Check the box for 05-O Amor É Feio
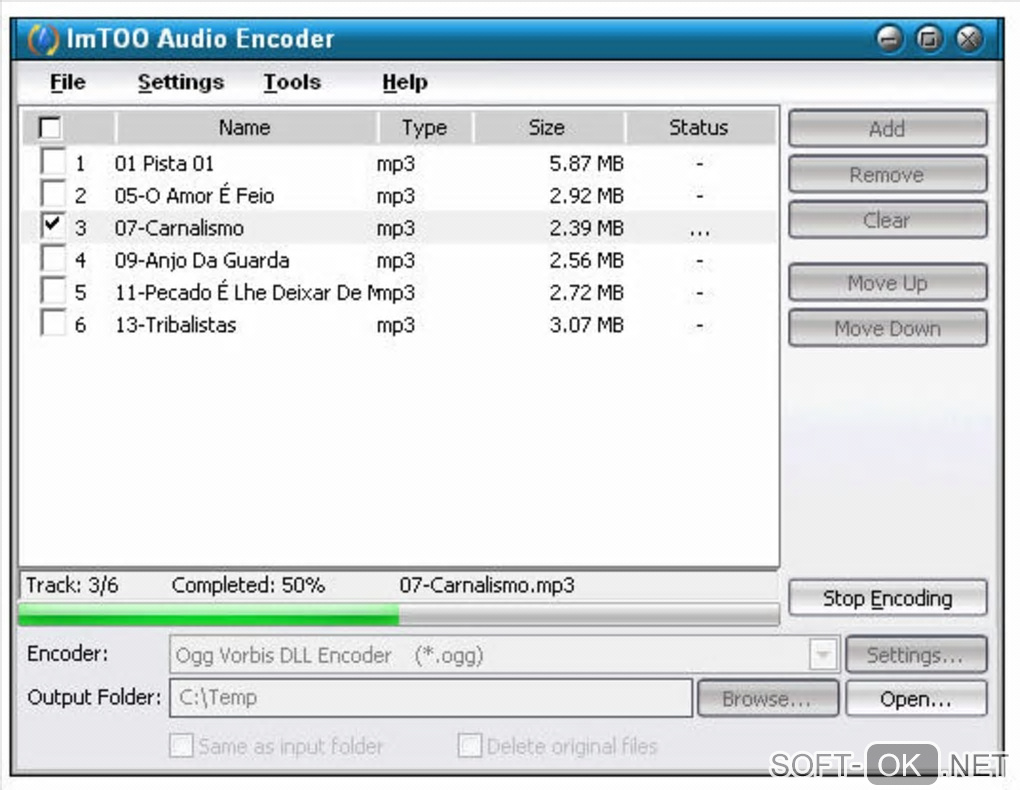This screenshot has width=1020, height=790. (x=53, y=193)
